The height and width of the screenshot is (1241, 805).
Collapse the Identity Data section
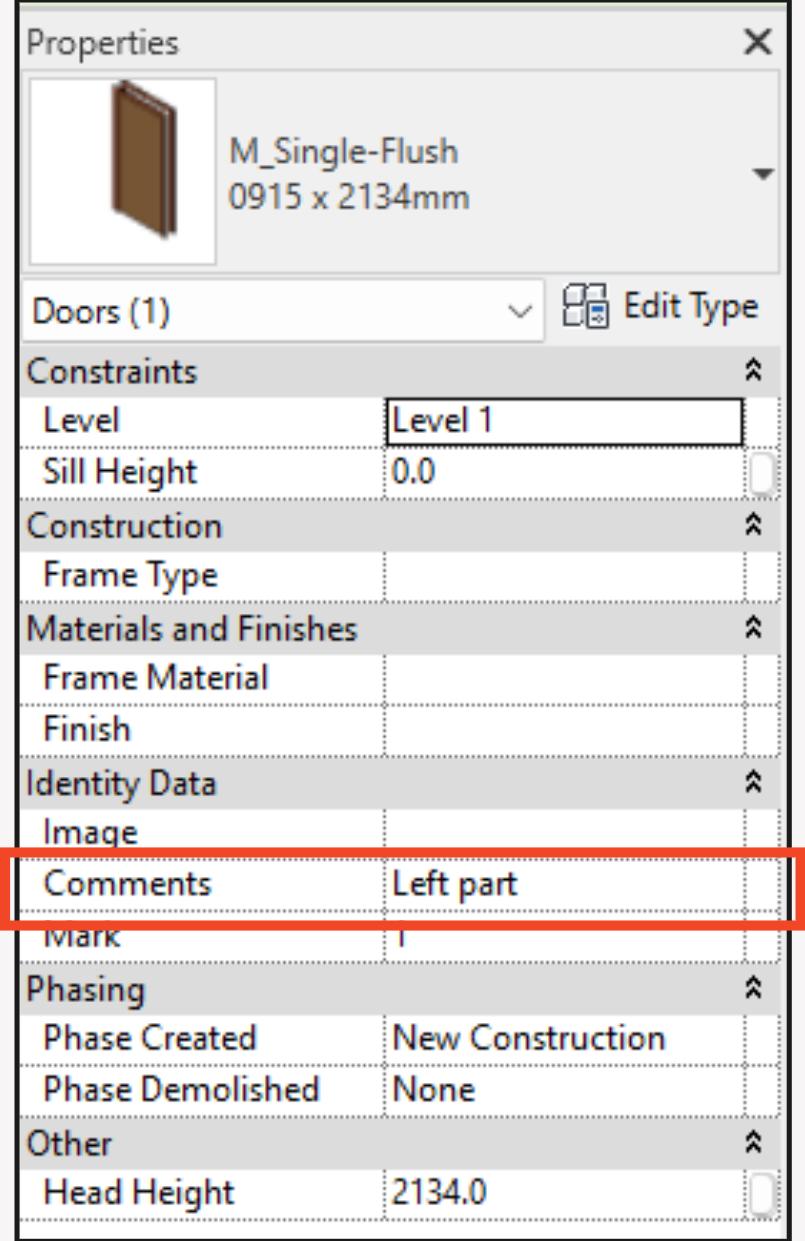(755, 782)
